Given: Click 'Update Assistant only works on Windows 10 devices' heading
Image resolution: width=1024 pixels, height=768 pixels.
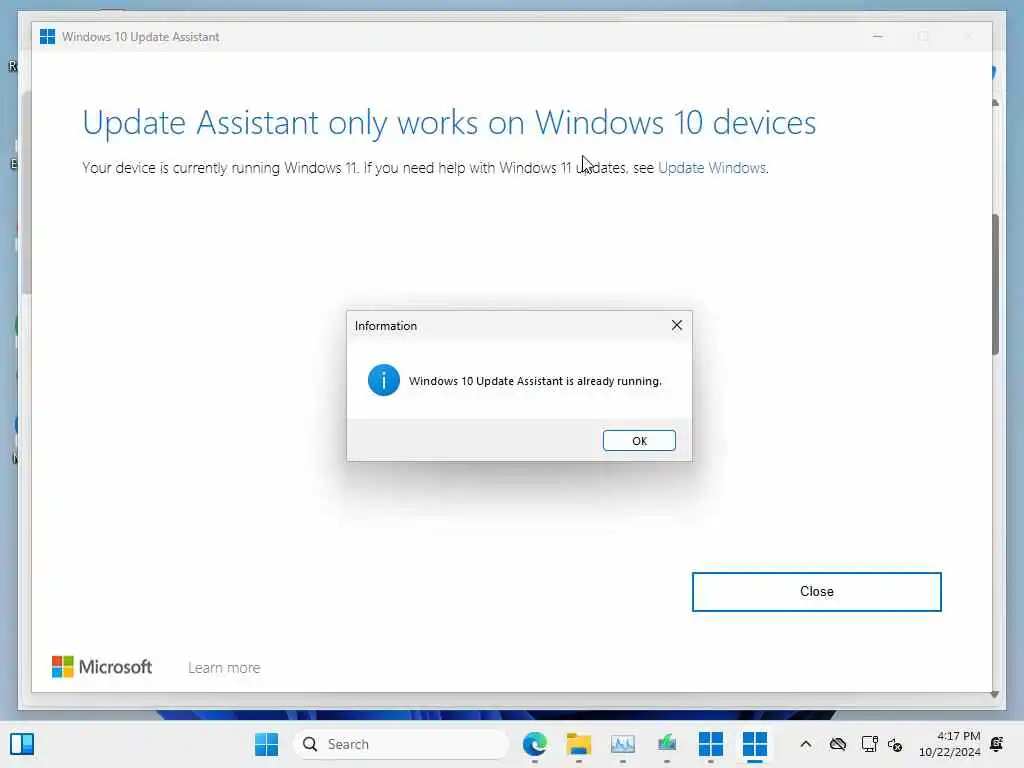Looking at the screenshot, I should 449,123.
